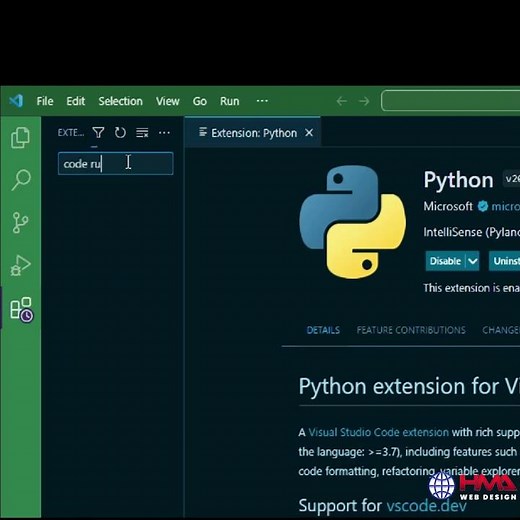The height and width of the screenshot is (520, 520).
Task: Click the IntelliSense (Pylance) description text
Action: (471, 232)
